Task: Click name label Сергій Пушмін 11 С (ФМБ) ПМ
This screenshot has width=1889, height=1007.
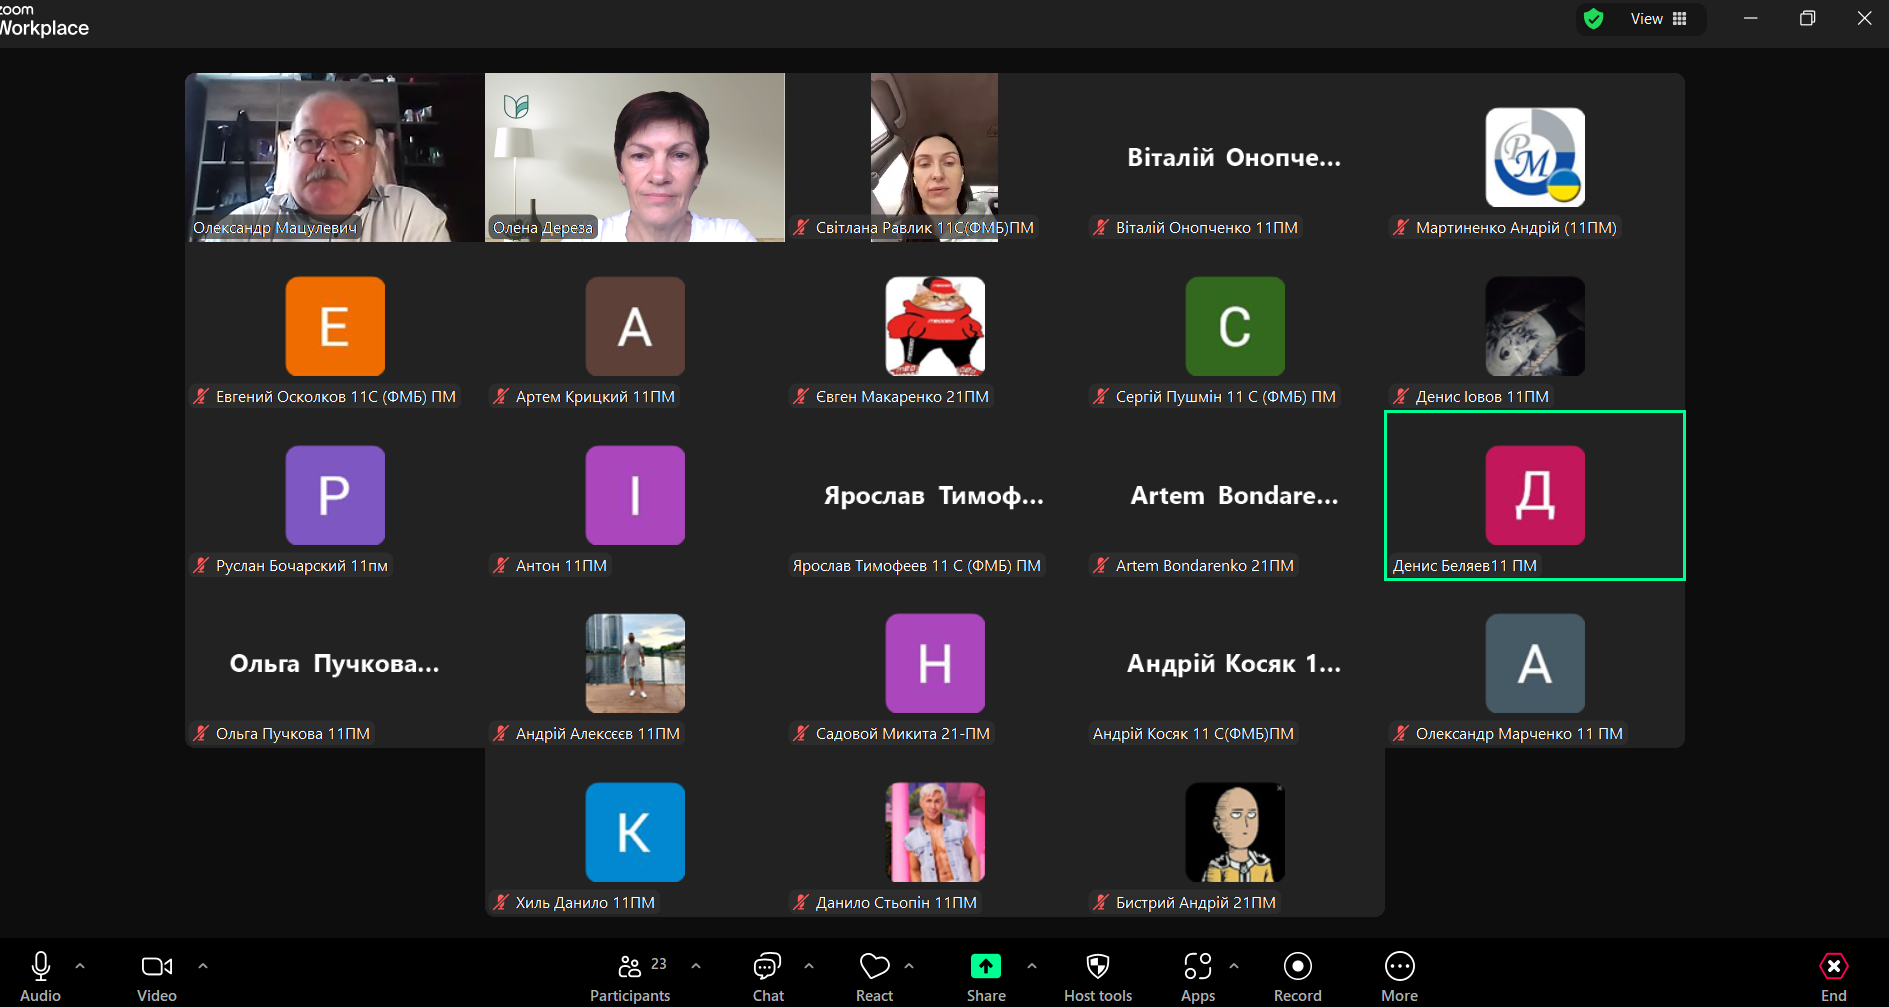Action: point(1226,397)
